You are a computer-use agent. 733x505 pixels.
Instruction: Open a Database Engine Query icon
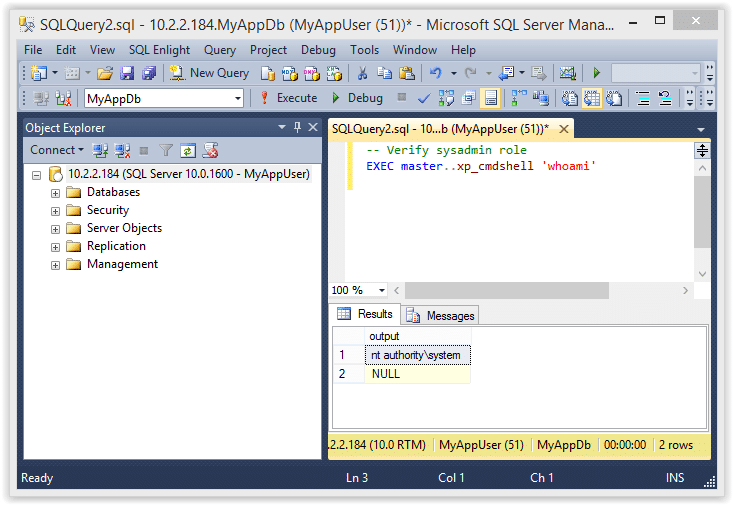[267, 73]
